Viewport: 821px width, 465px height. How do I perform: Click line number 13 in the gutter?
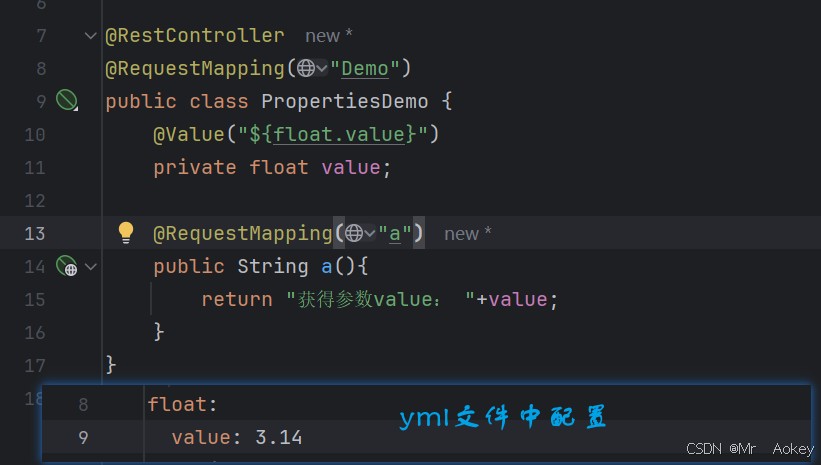click(35, 234)
